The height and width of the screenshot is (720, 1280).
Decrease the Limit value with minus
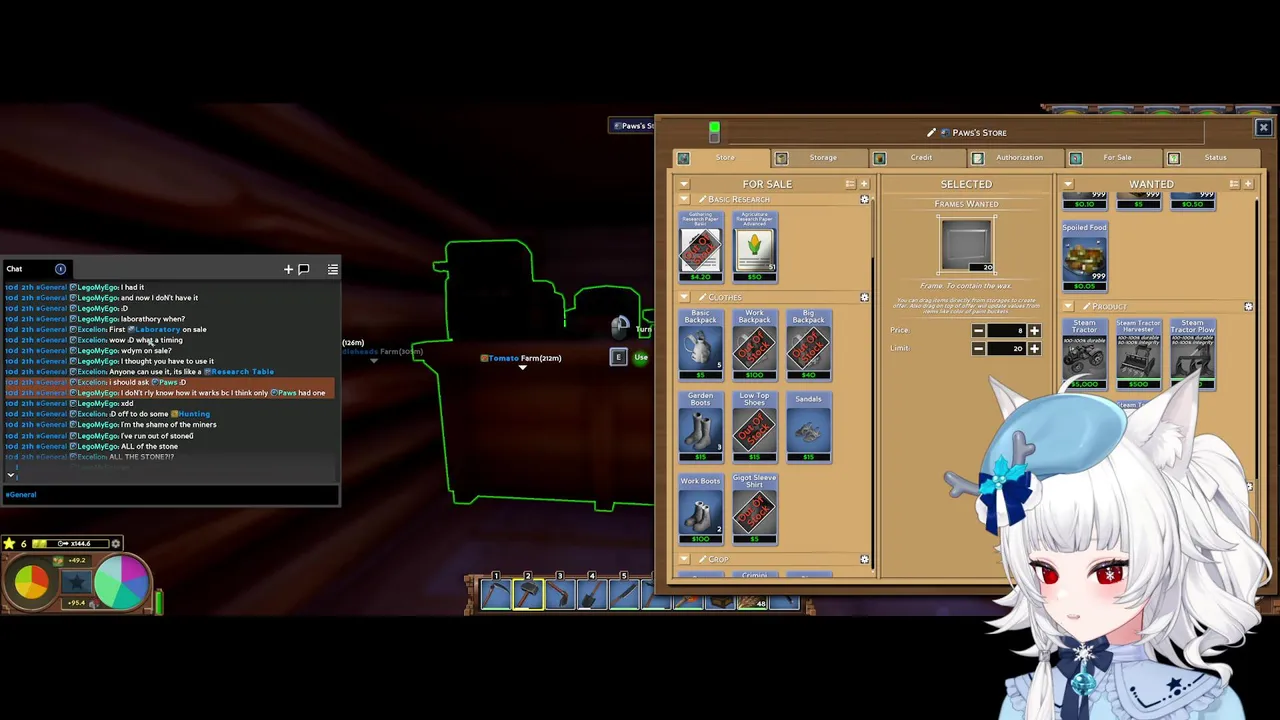pos(978,349)
